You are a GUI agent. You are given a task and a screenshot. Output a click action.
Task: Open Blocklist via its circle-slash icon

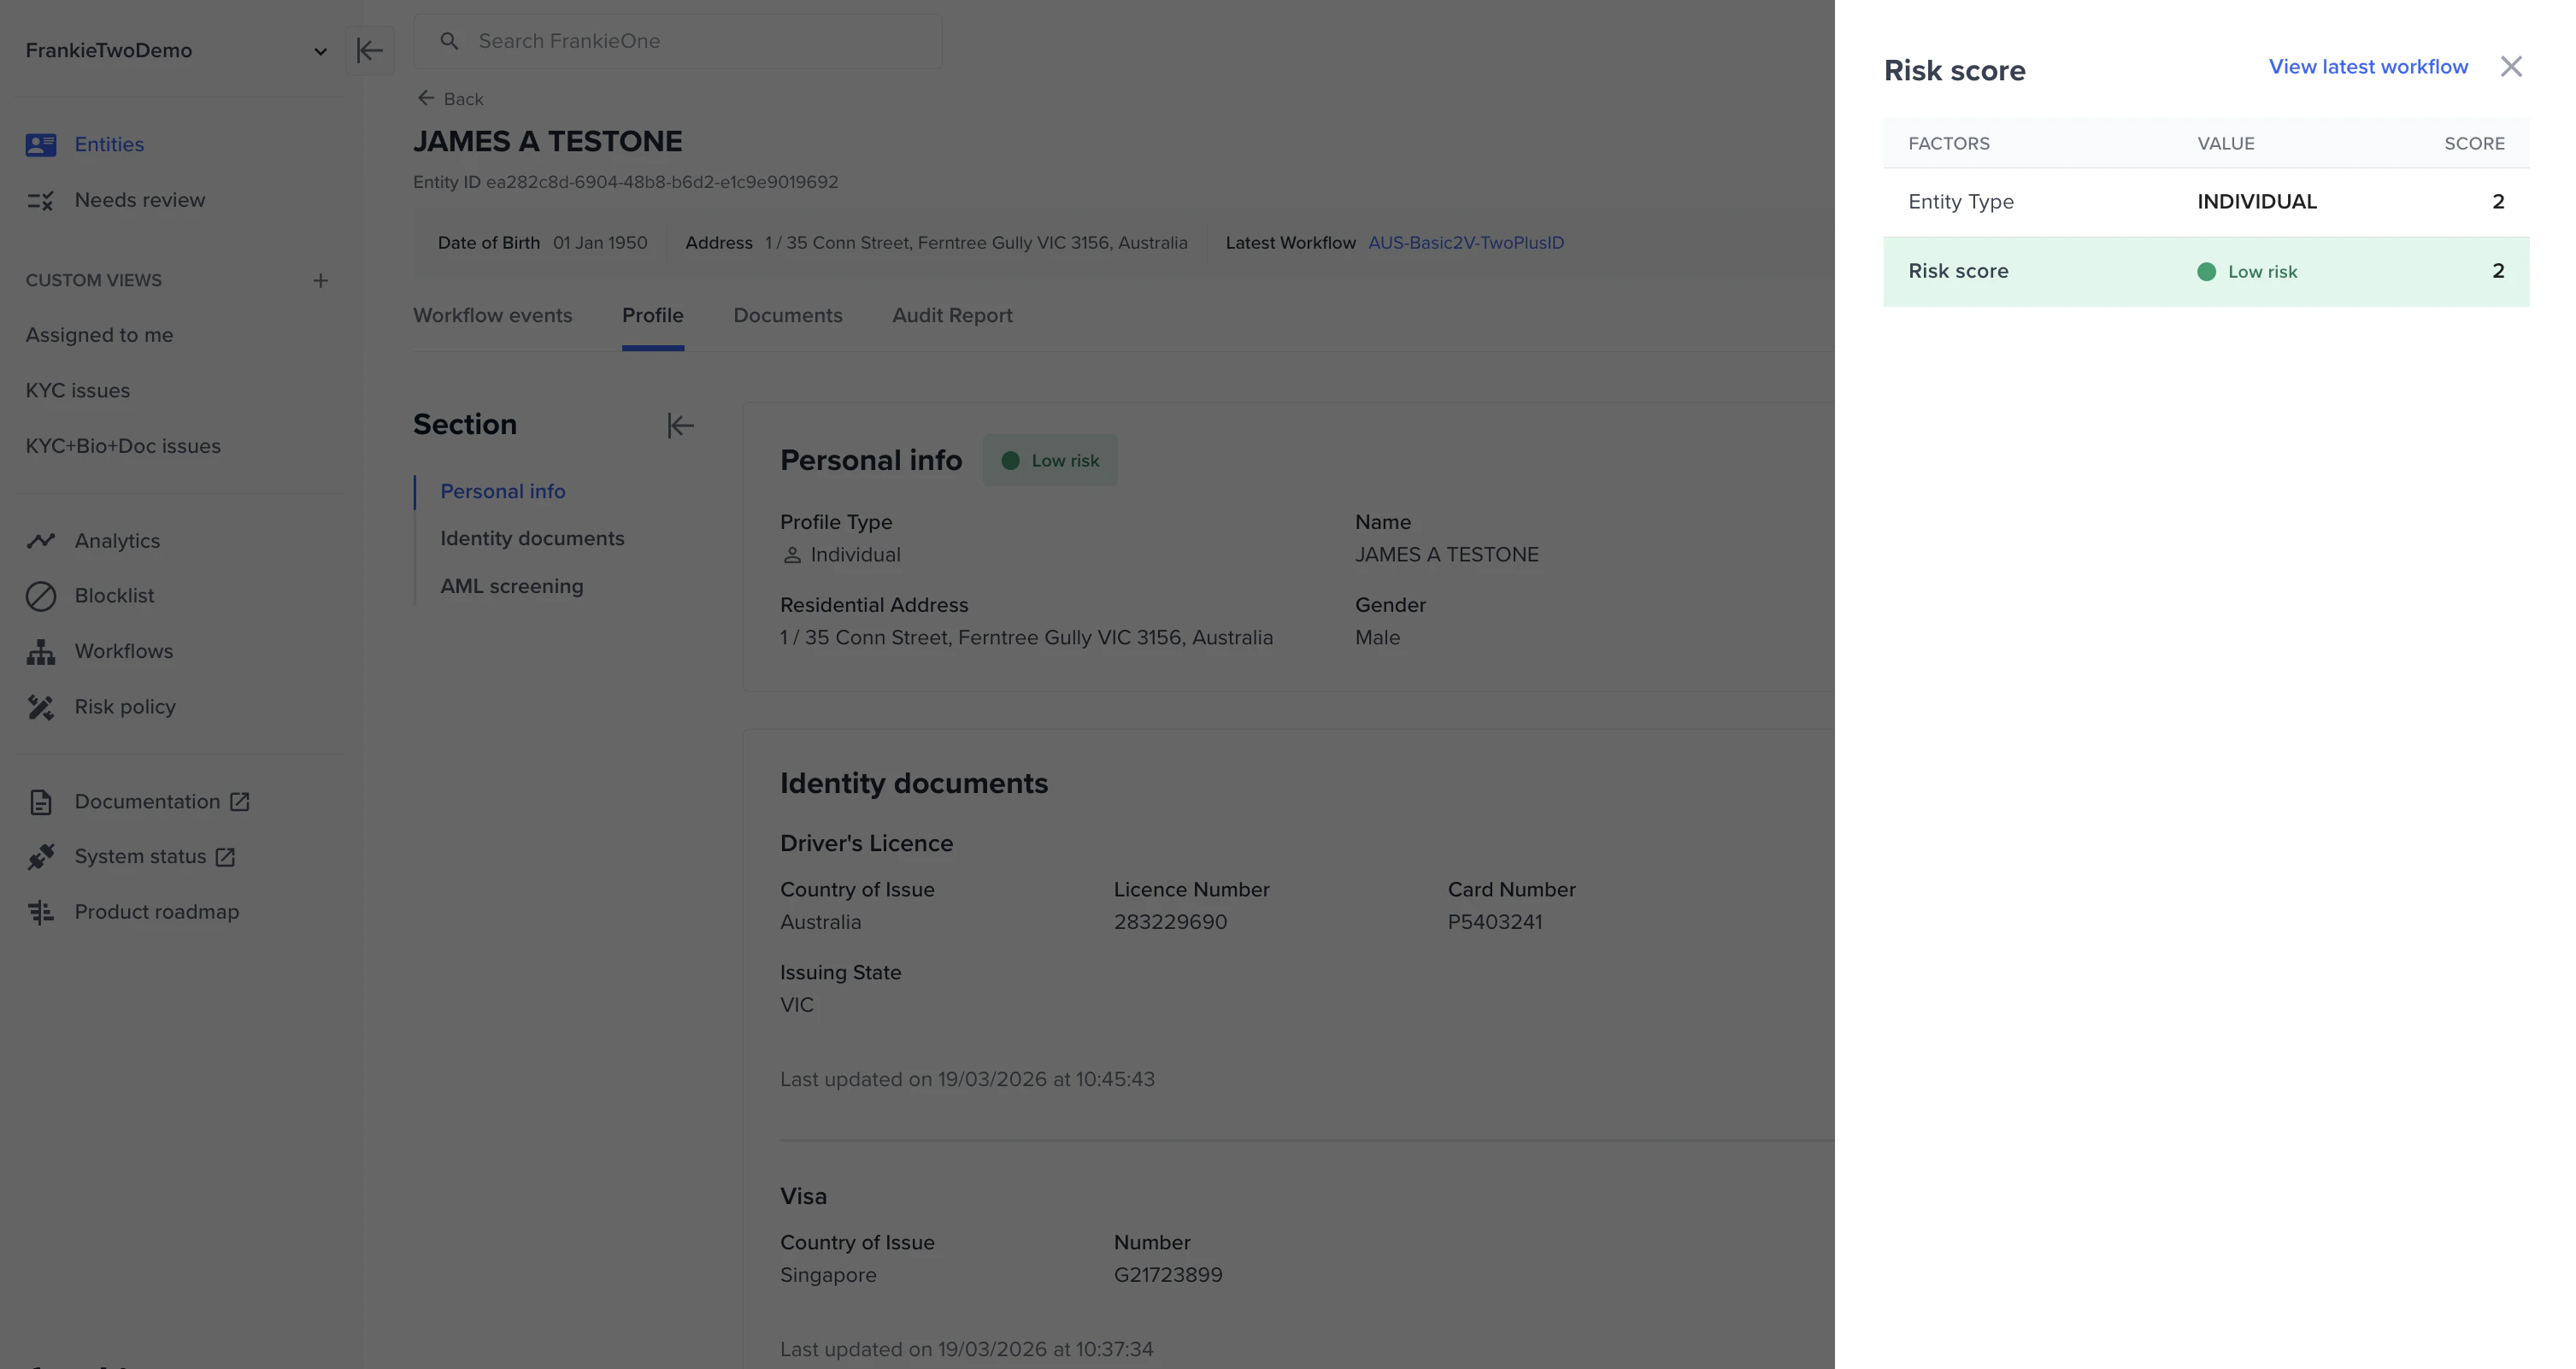click(41, 596)
